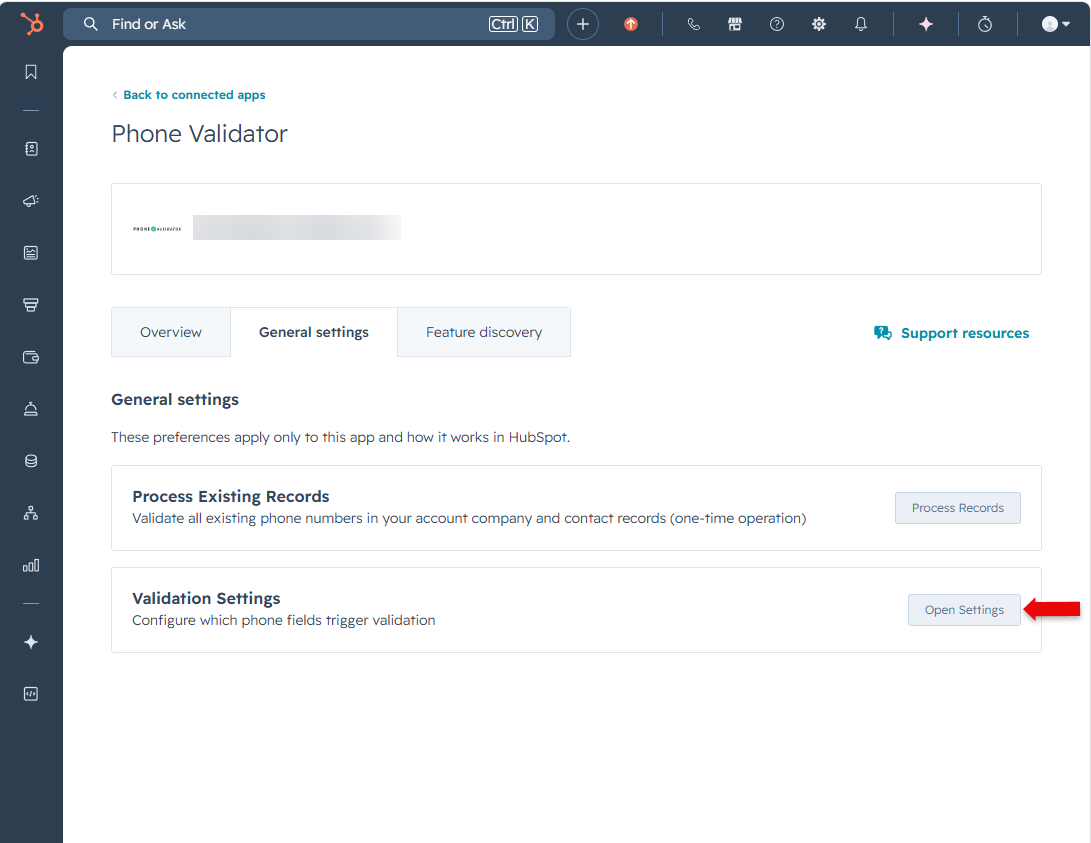Screen dimensions: 1091x843
Task: Click the 'Validation Settings' heading
Action: click(206, 598)
